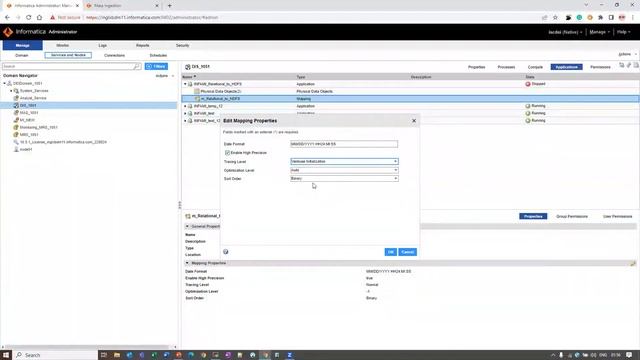Click the Filters button
The image size is (640, 360).
156,66
